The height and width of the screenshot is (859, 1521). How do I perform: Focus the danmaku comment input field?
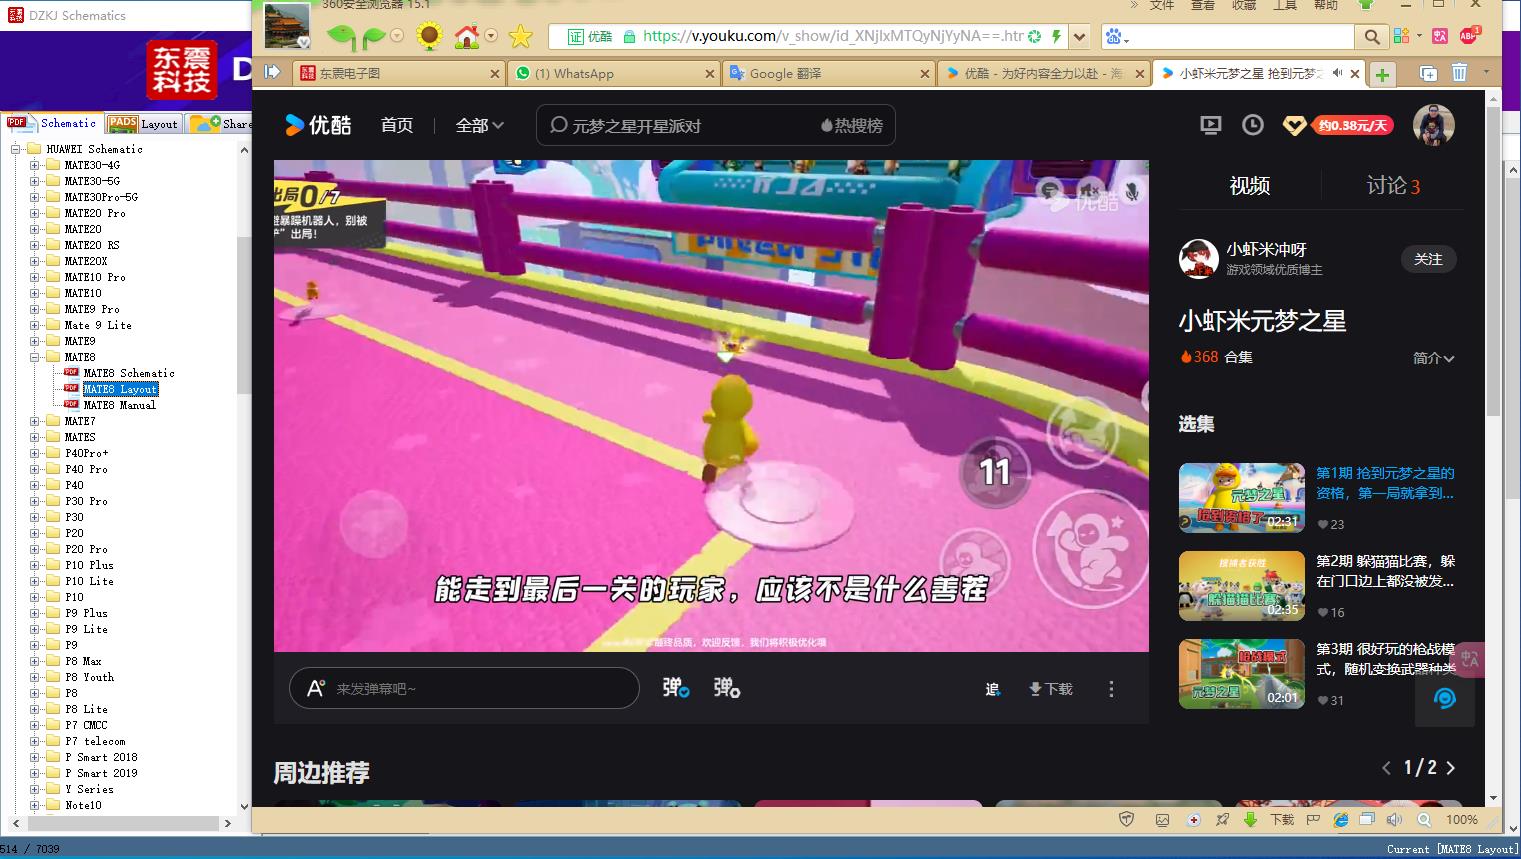point(464,688)
